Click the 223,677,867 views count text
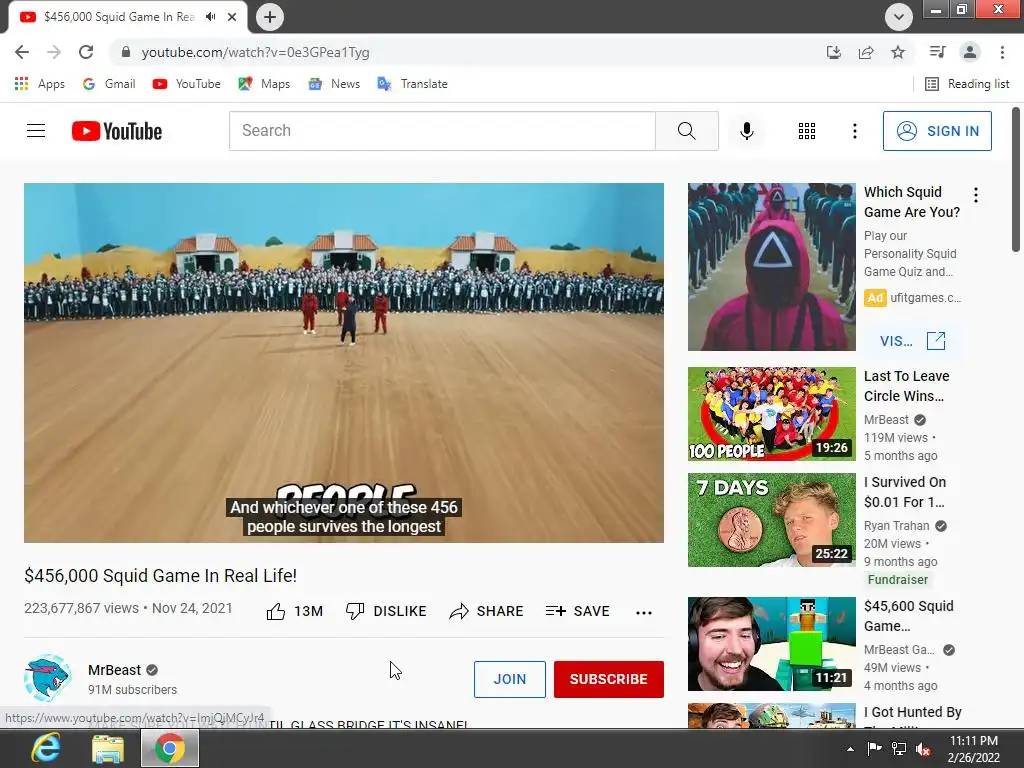Image resolution: width=1024 pixels, height=768 pixels. click(x=81, y=608)
